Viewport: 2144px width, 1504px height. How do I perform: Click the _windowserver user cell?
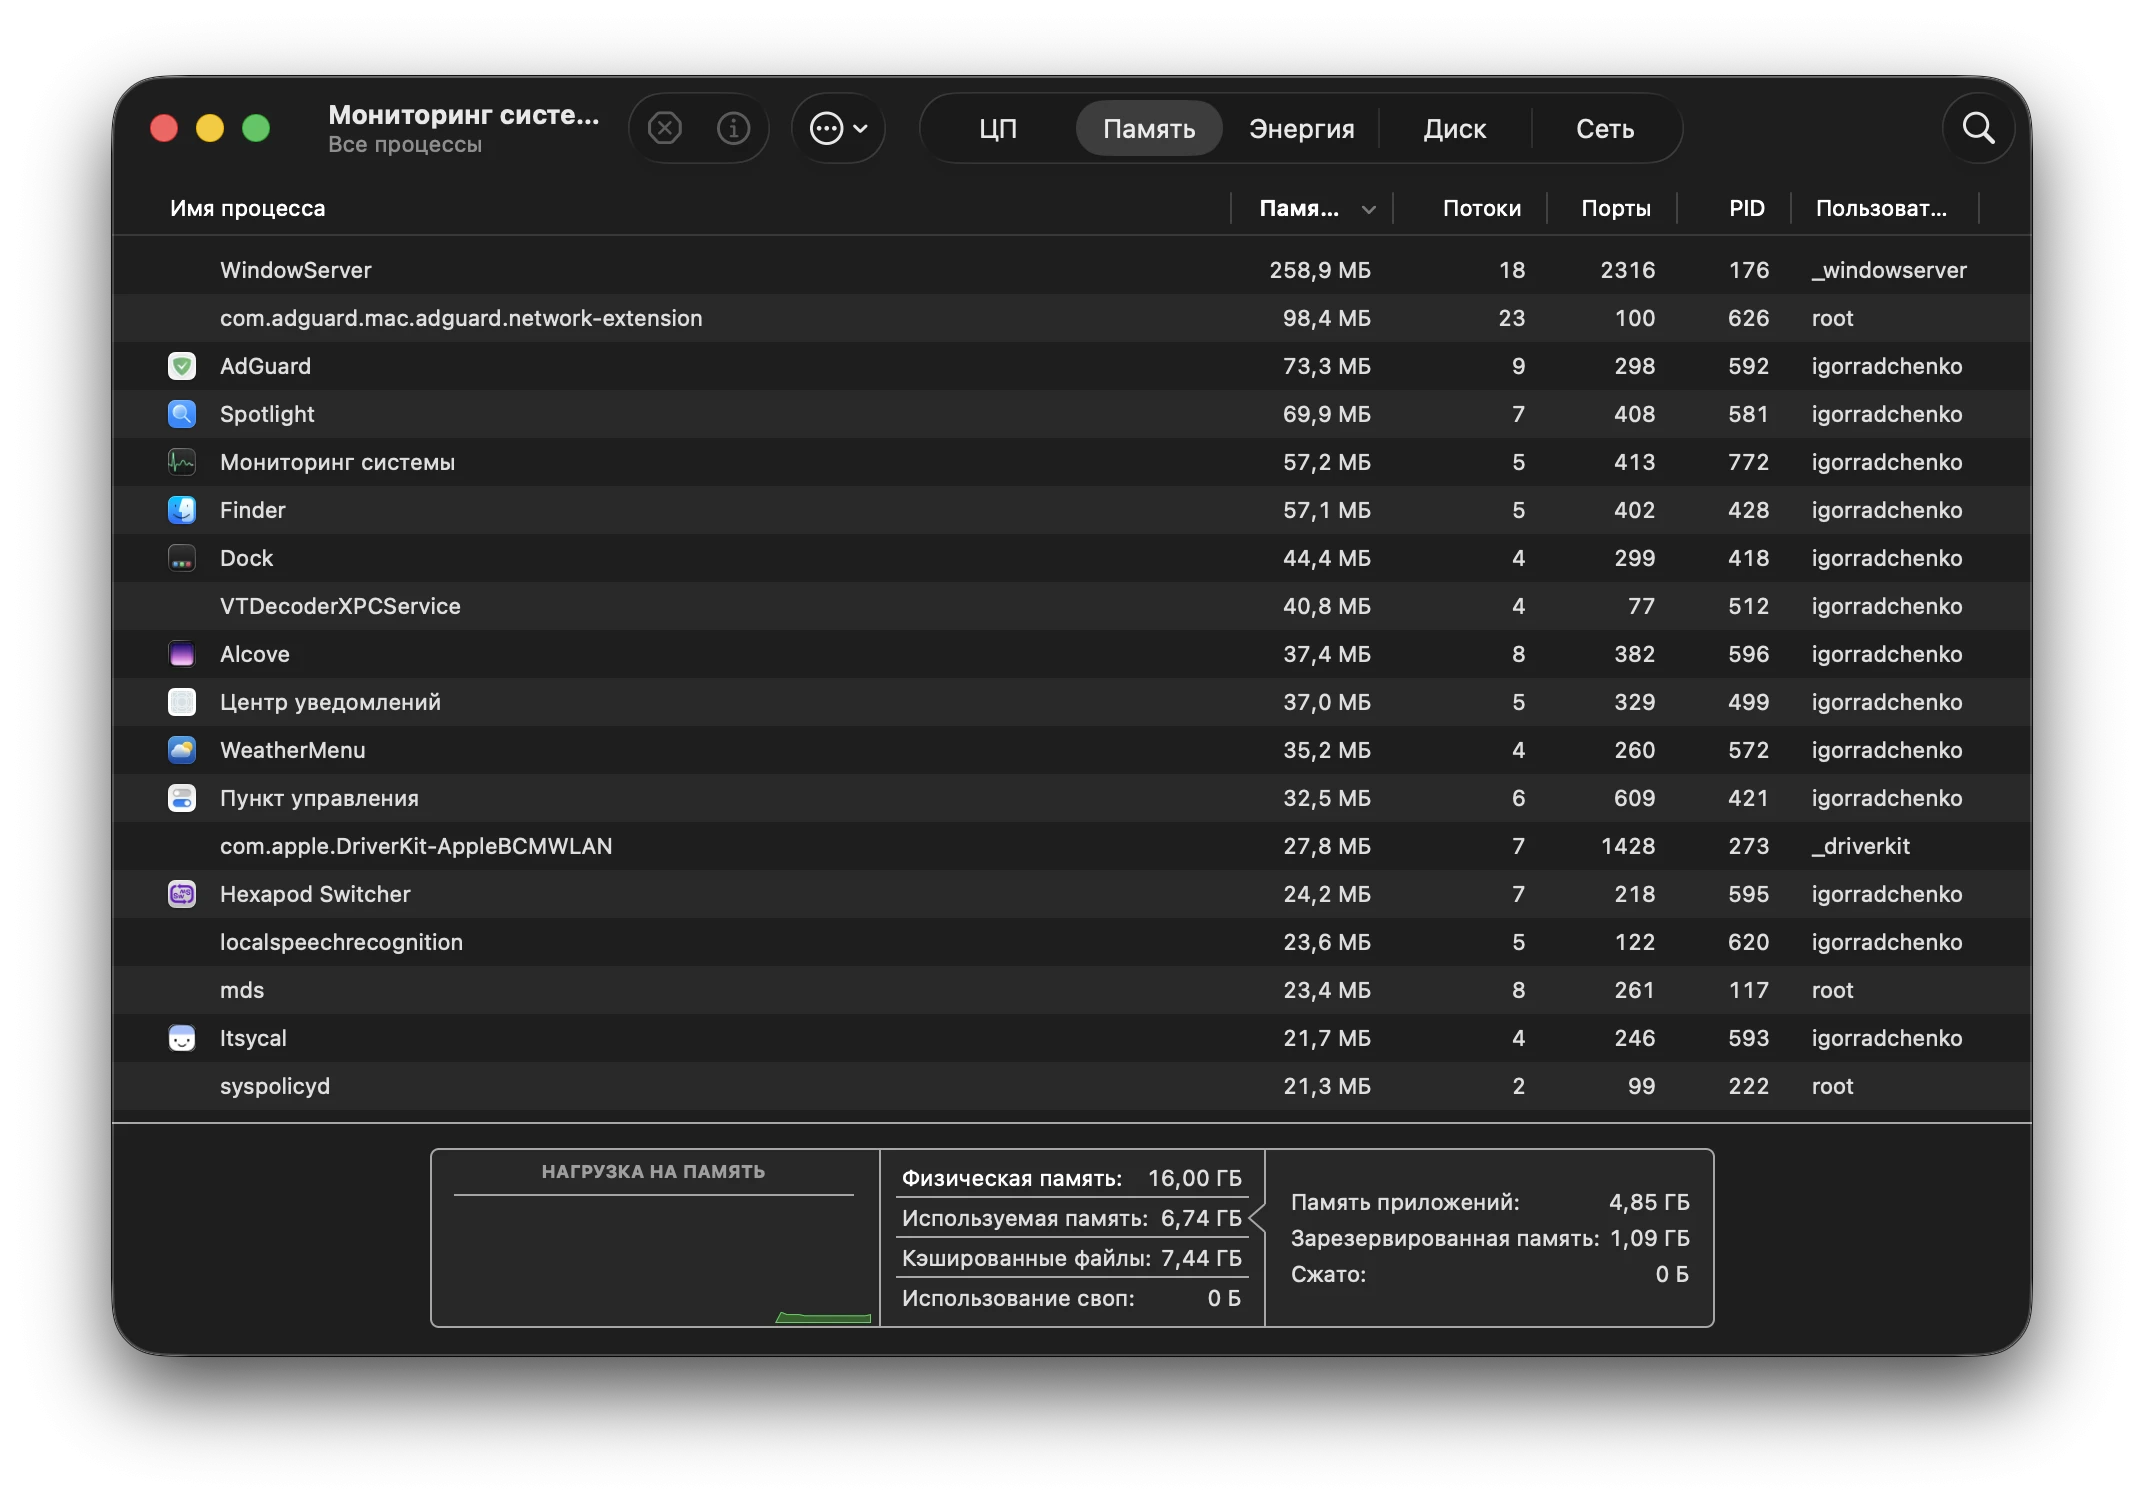click(1889, 270)
